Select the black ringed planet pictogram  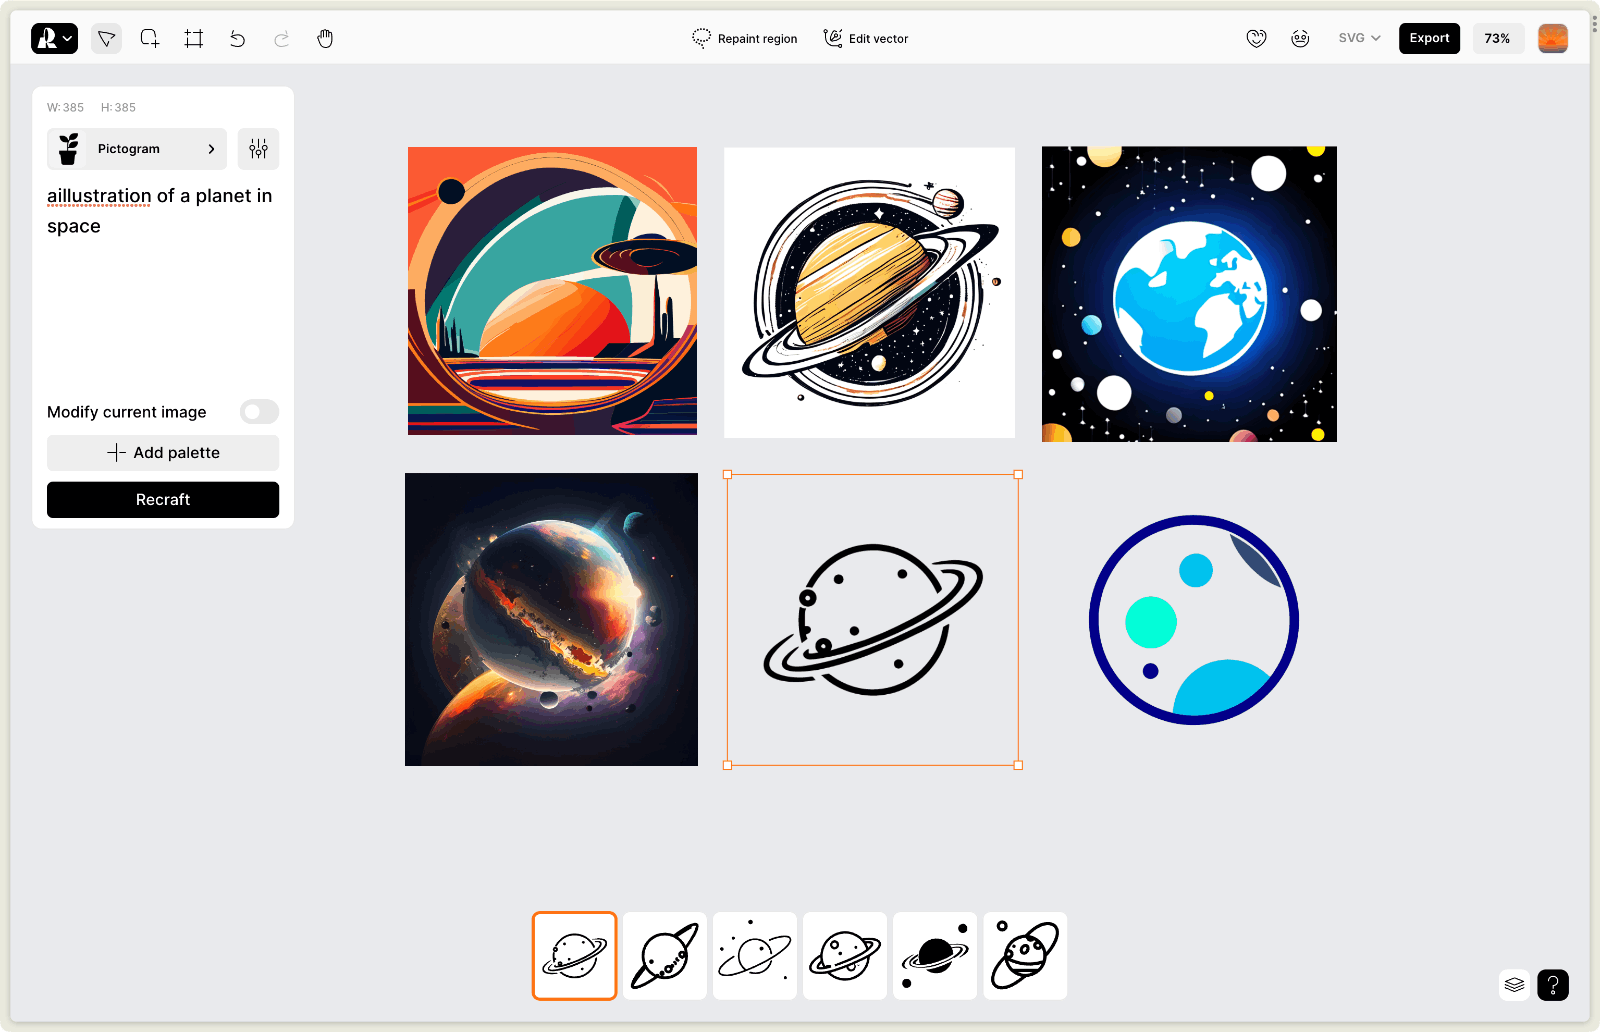point(873,620)
